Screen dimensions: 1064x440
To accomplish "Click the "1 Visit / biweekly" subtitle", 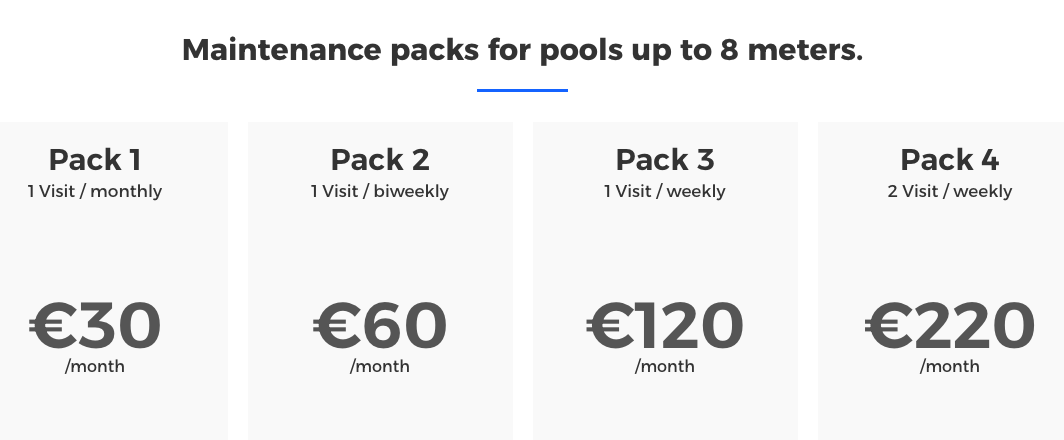I will coord(380,191).
